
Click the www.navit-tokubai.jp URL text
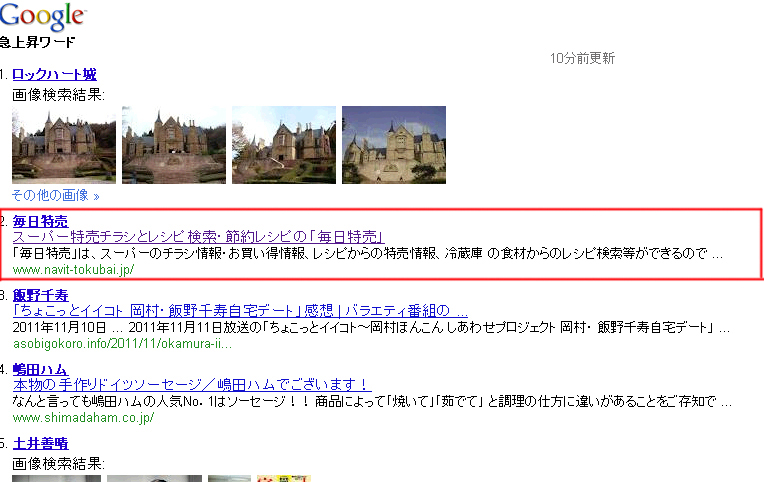(x=73, y=270)
